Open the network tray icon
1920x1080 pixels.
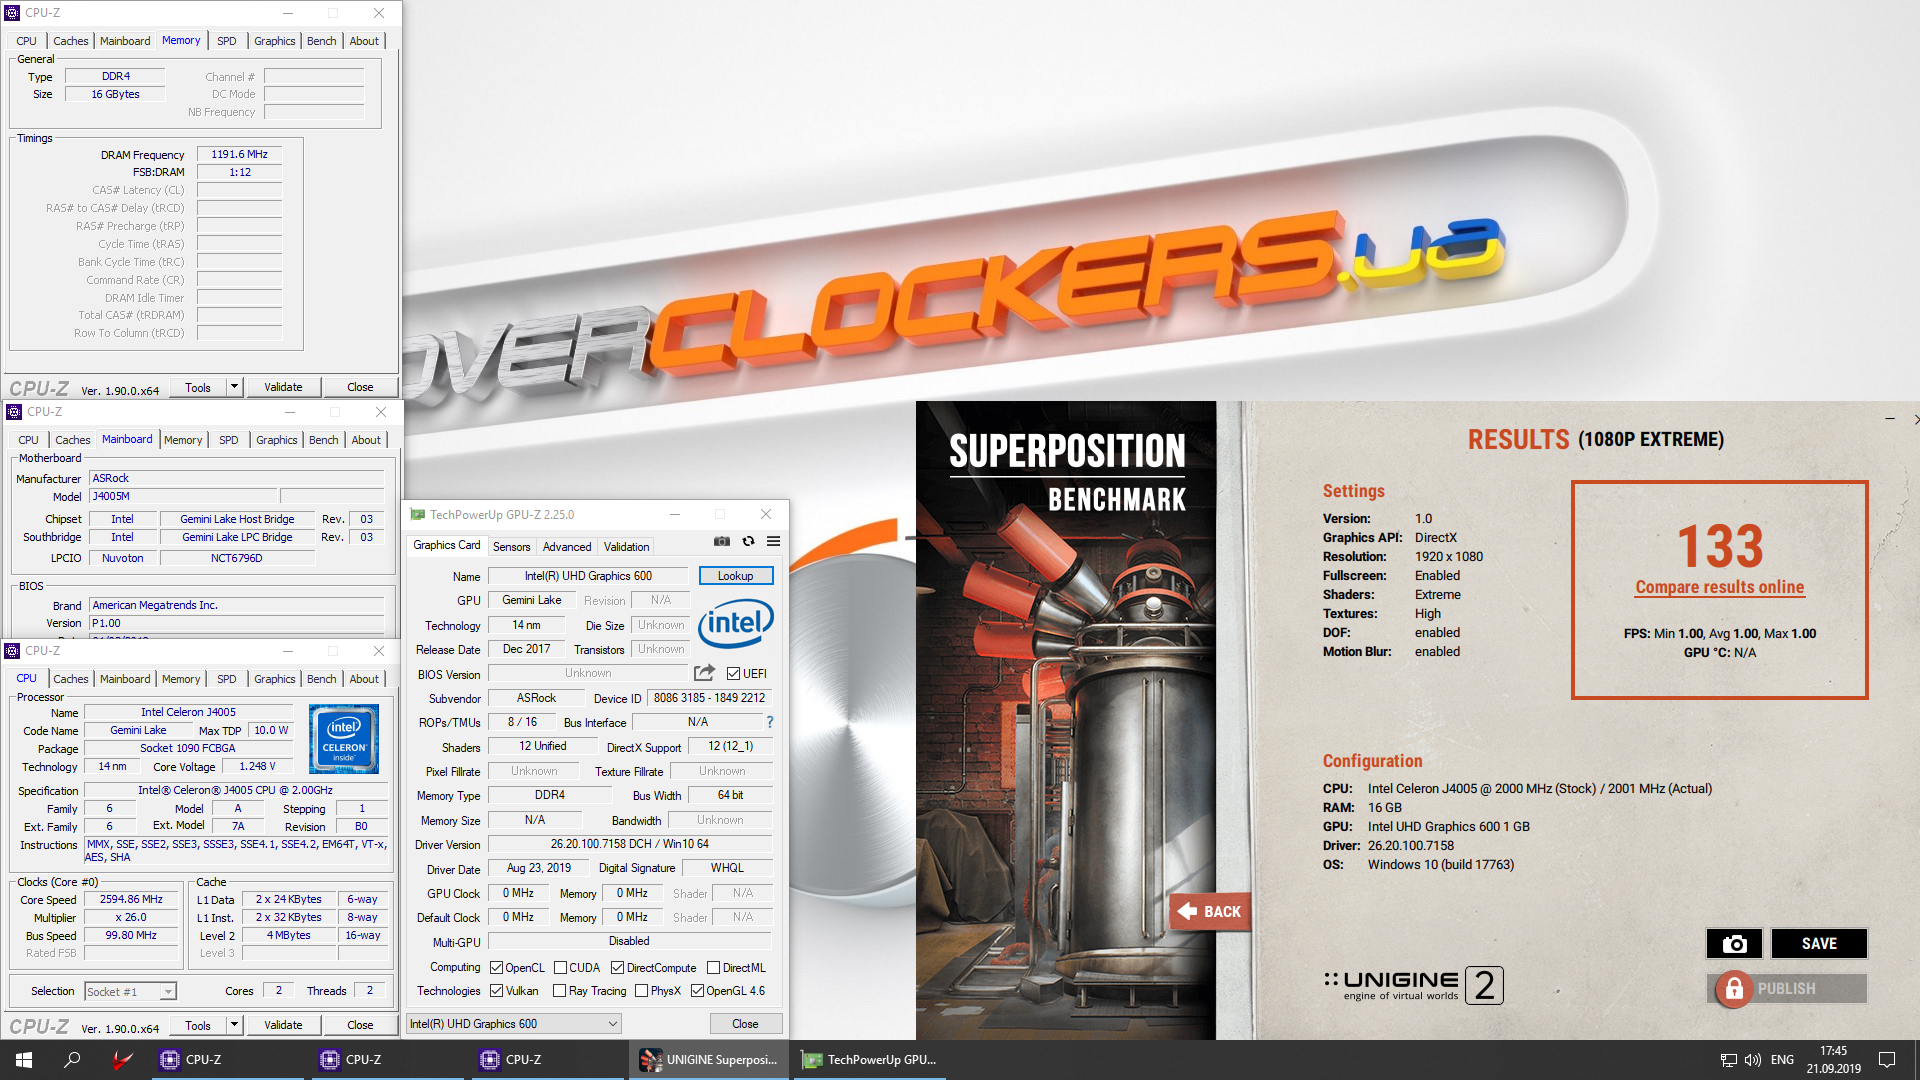pos(1728,1060)
